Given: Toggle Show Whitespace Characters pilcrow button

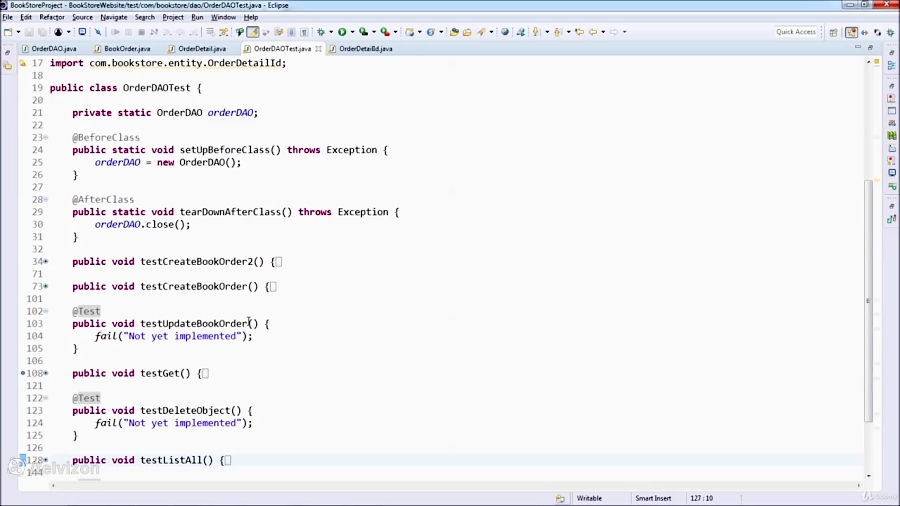Looking at the screenshot, I should tap(304, 32).
